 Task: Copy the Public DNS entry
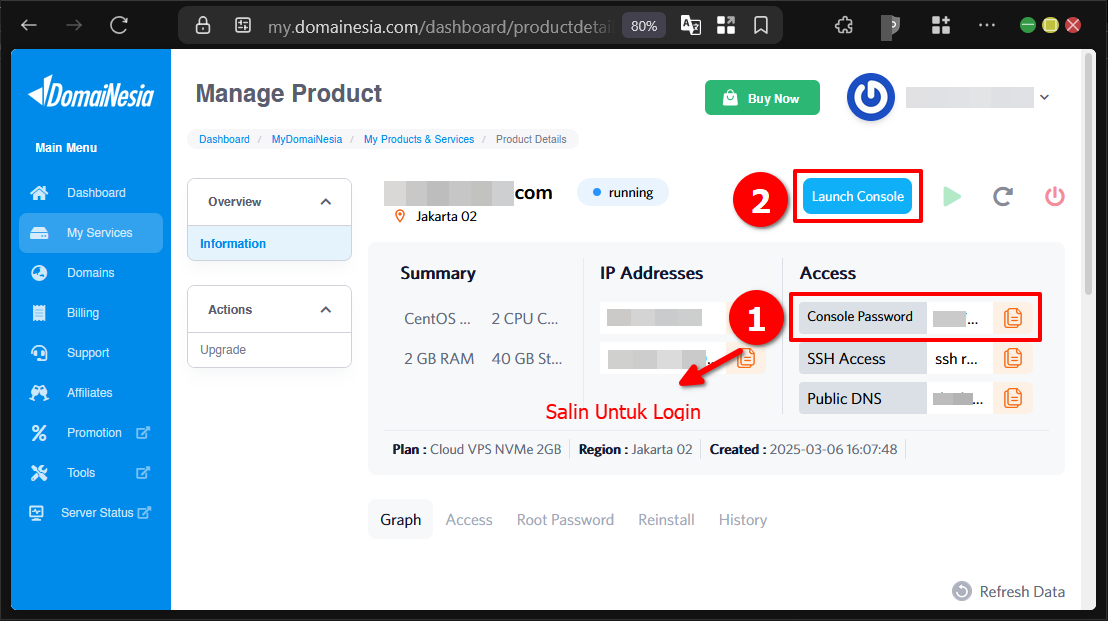[x=1013, y=397]
